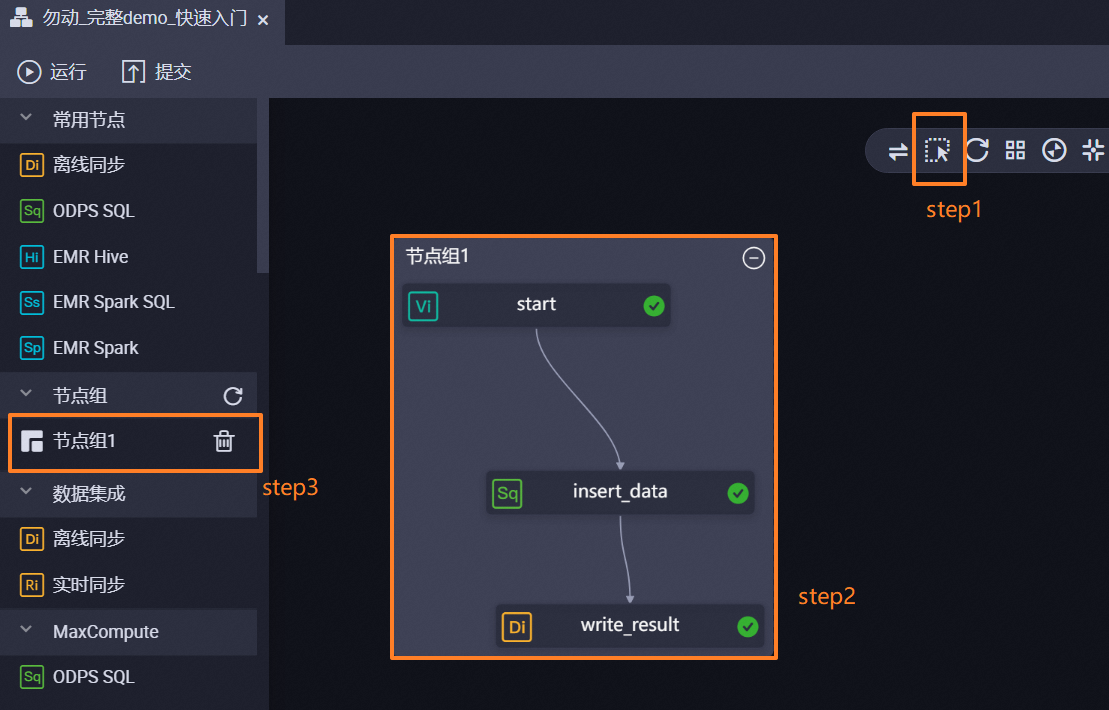Refresh the 节点组 section list
The height and width of the screenshot is (710, 1109).
[233, 396]
